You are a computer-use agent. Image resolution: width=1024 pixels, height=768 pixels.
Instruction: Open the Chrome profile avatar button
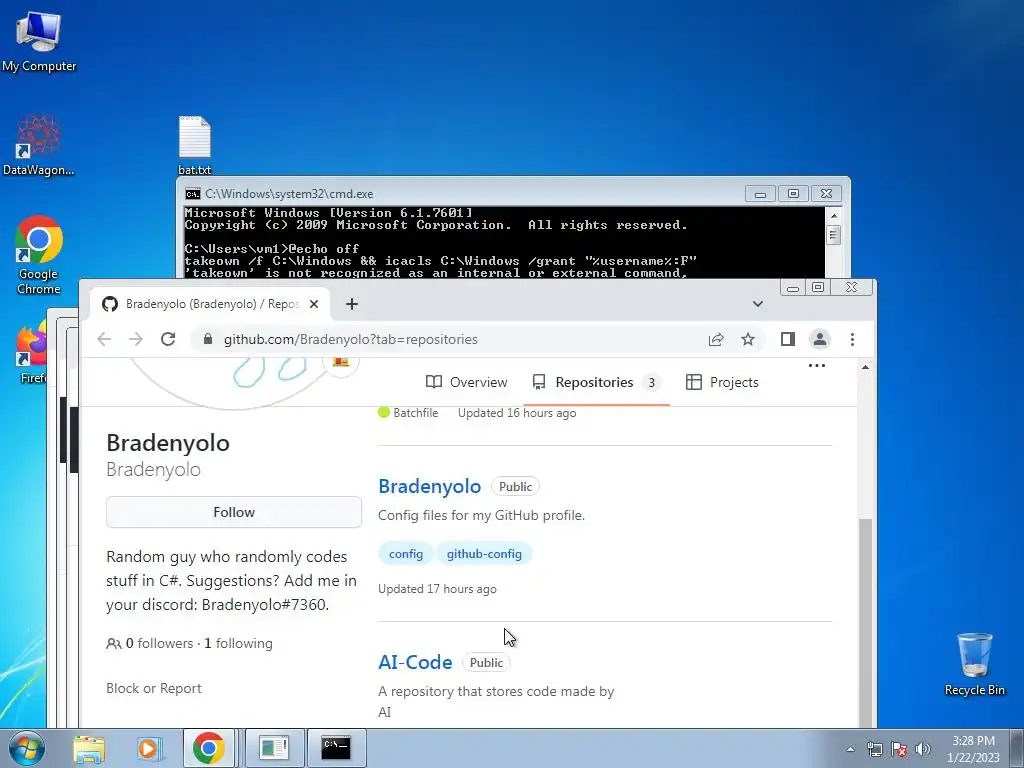click(820, 339)
